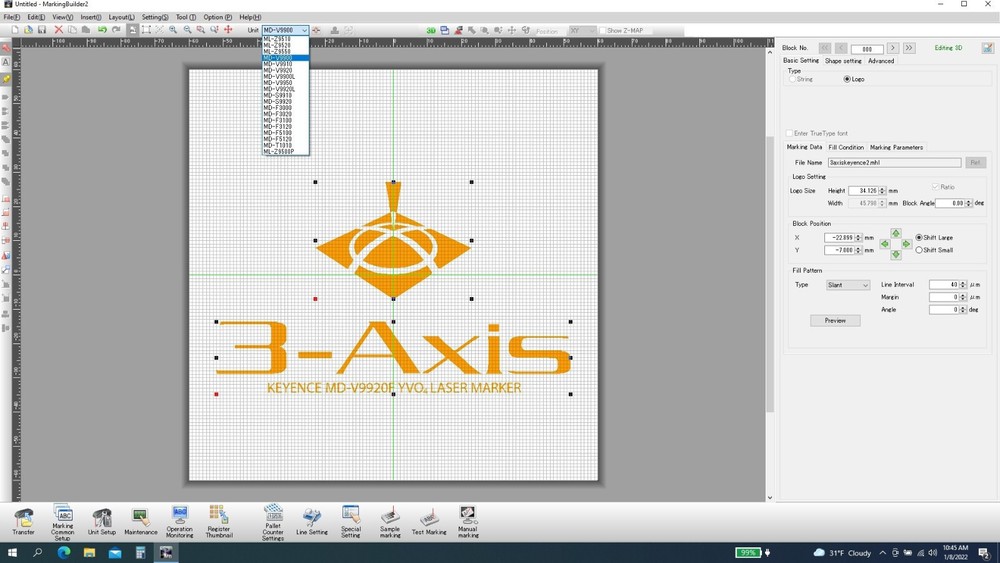
Task: Start Manual marking
Action: coord(467,522)
